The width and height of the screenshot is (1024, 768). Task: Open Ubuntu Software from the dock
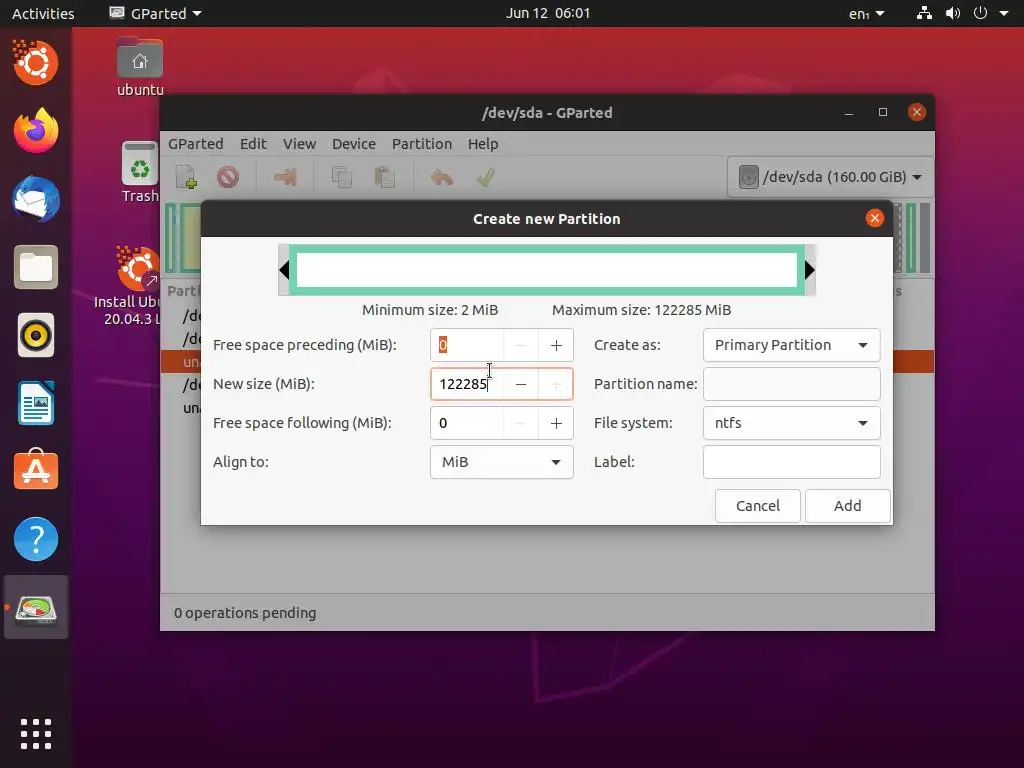(36, 470)
